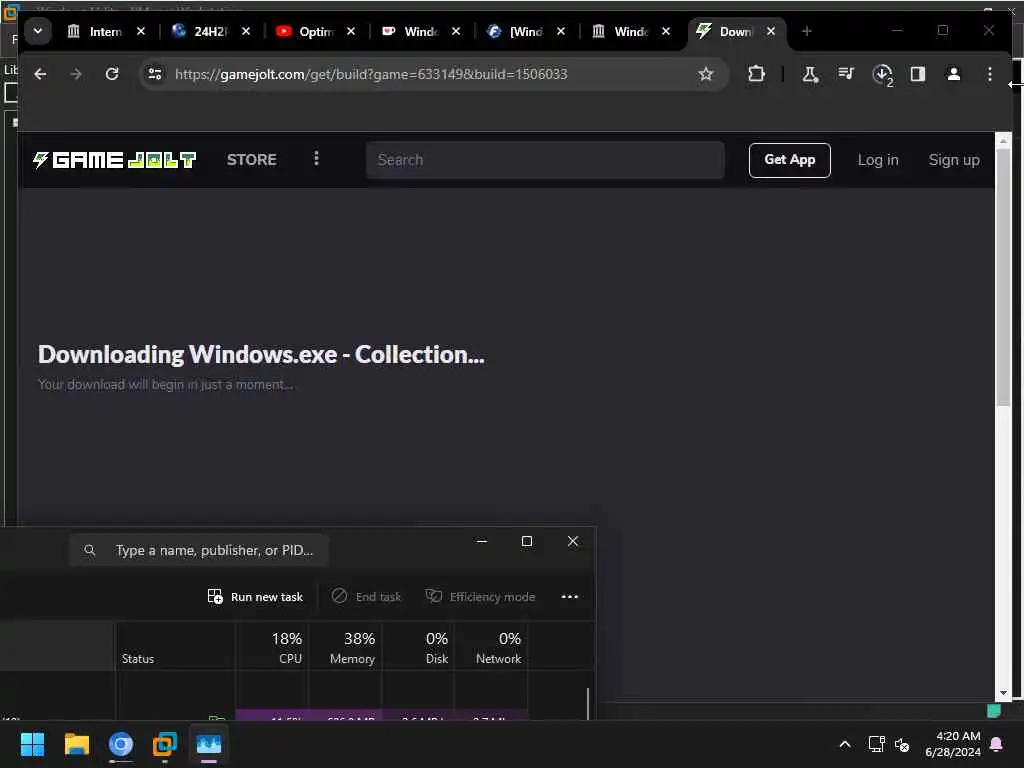Viewport: 1024px width, 768px height.
Task: Sort processes by CPU column
Action: click(x=272, y=647)
